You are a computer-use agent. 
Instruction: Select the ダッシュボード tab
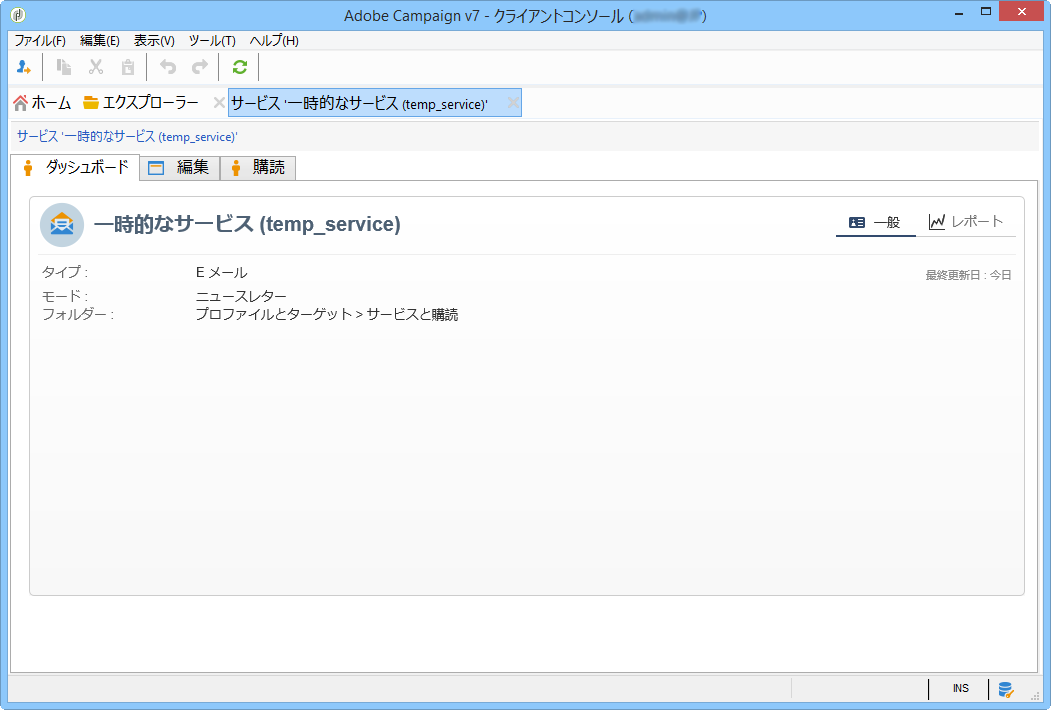[x=75, y=168]
